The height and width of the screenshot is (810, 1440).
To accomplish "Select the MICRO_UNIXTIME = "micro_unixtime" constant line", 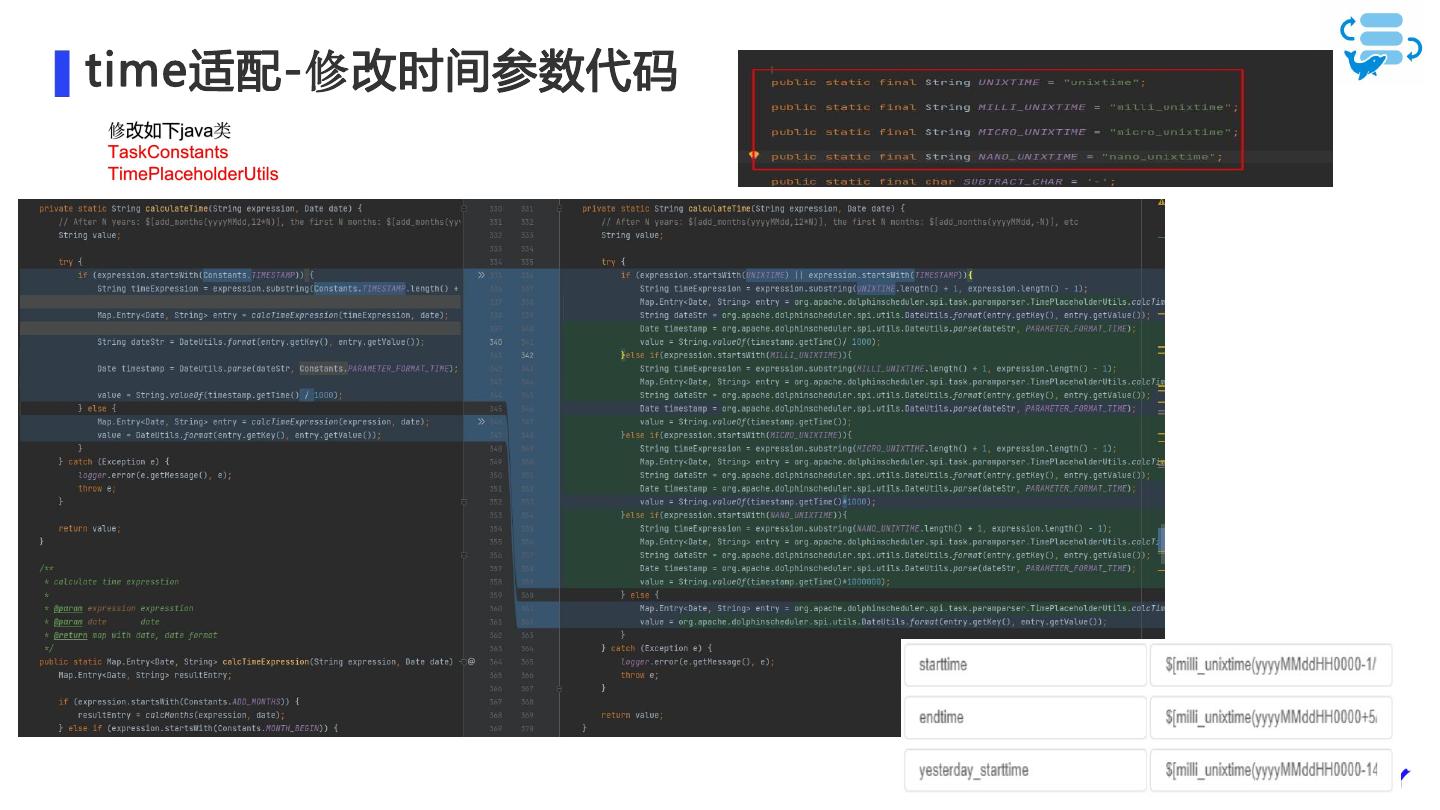I will pos(1004,132).
